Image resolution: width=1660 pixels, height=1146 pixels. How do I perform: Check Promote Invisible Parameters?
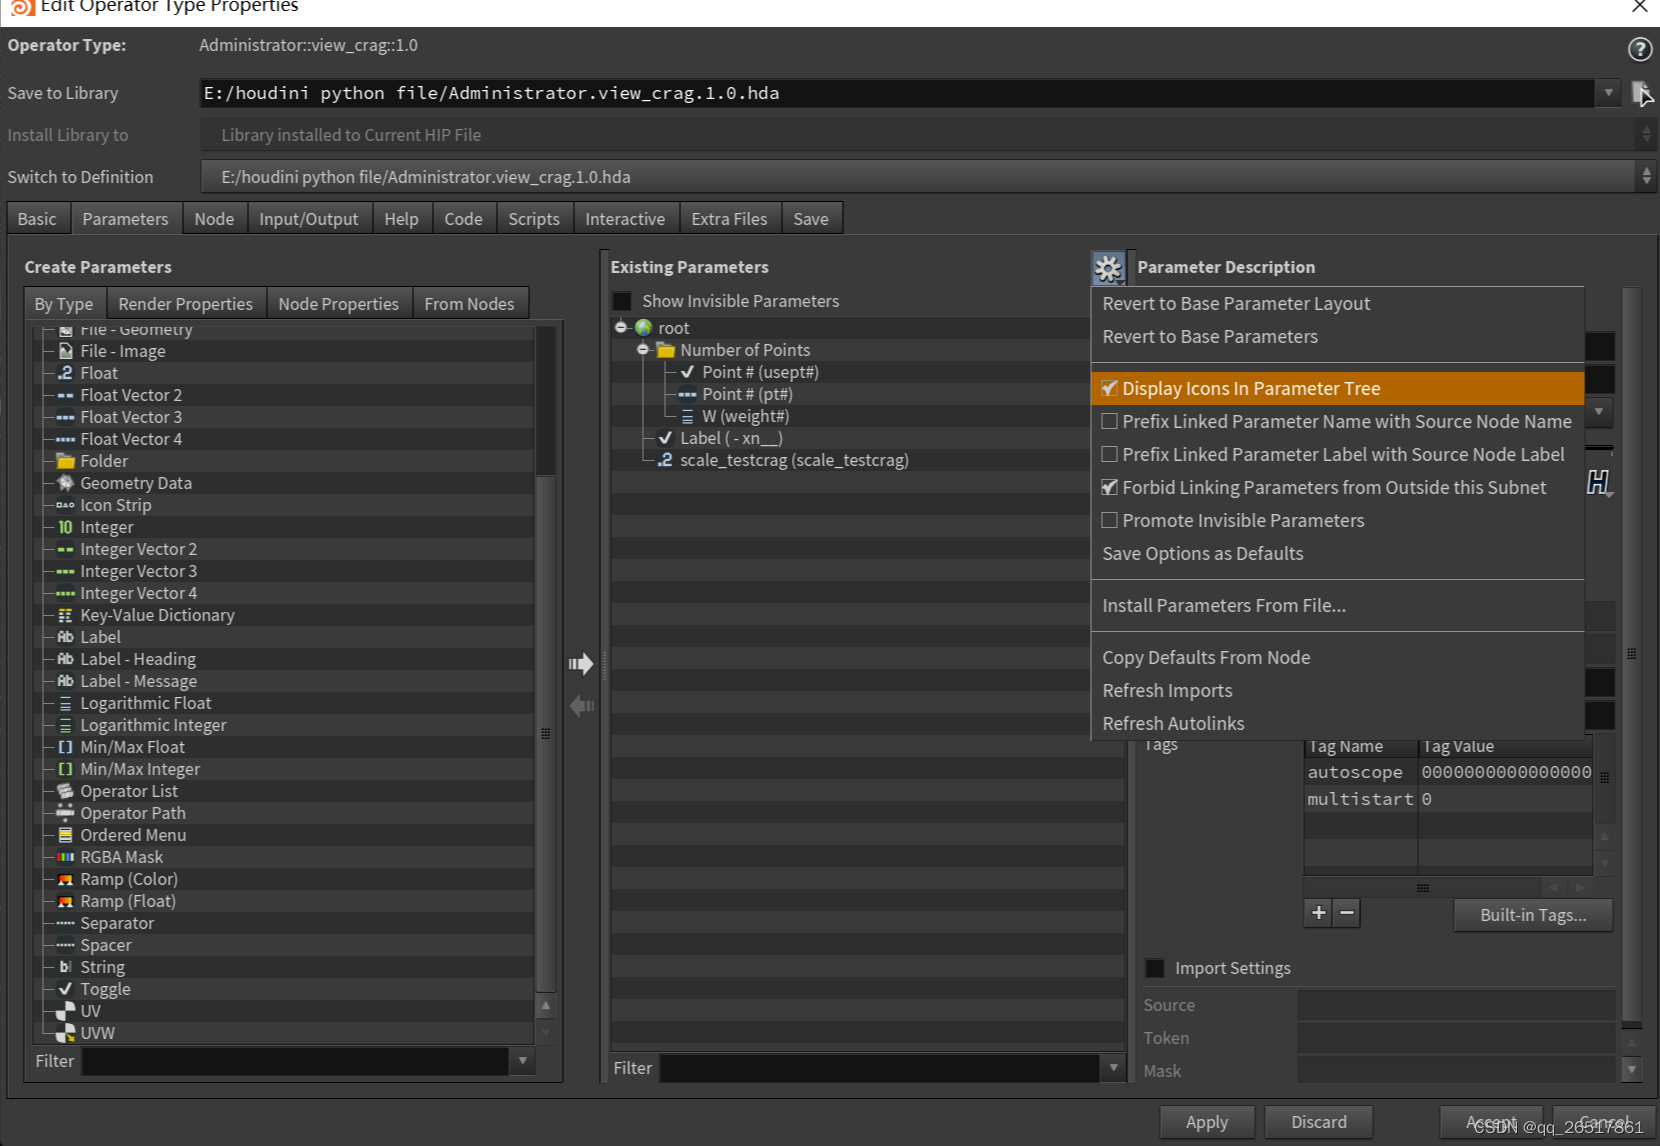click(x=1109, y=520)
